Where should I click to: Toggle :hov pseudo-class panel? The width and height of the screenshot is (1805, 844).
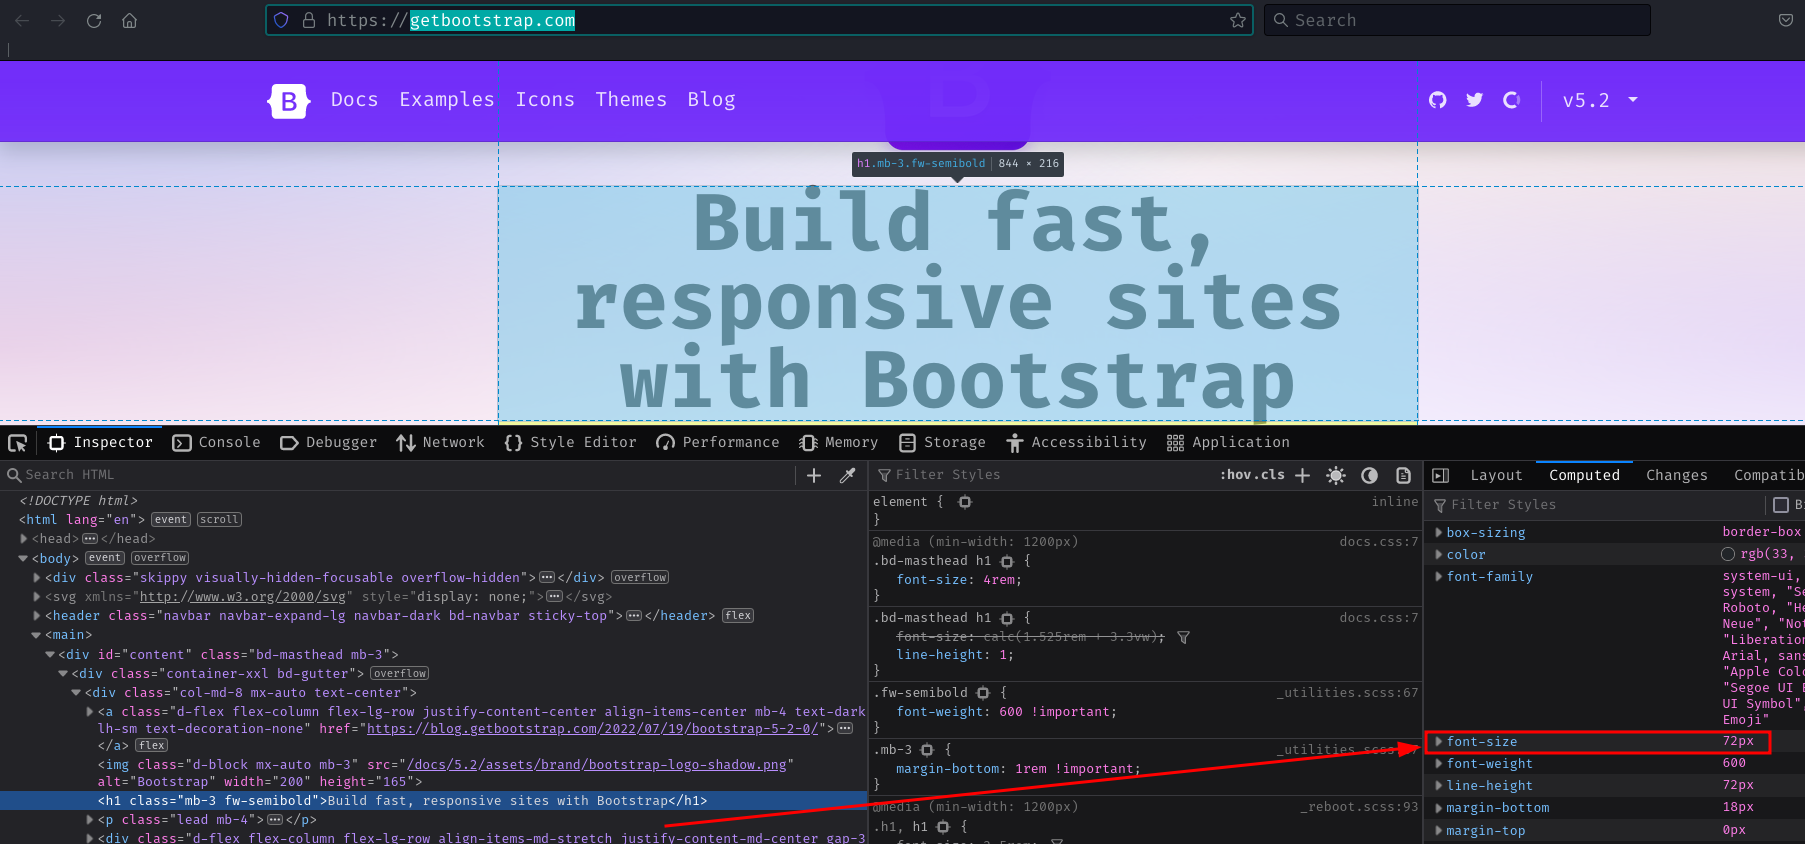(1237, 475)
